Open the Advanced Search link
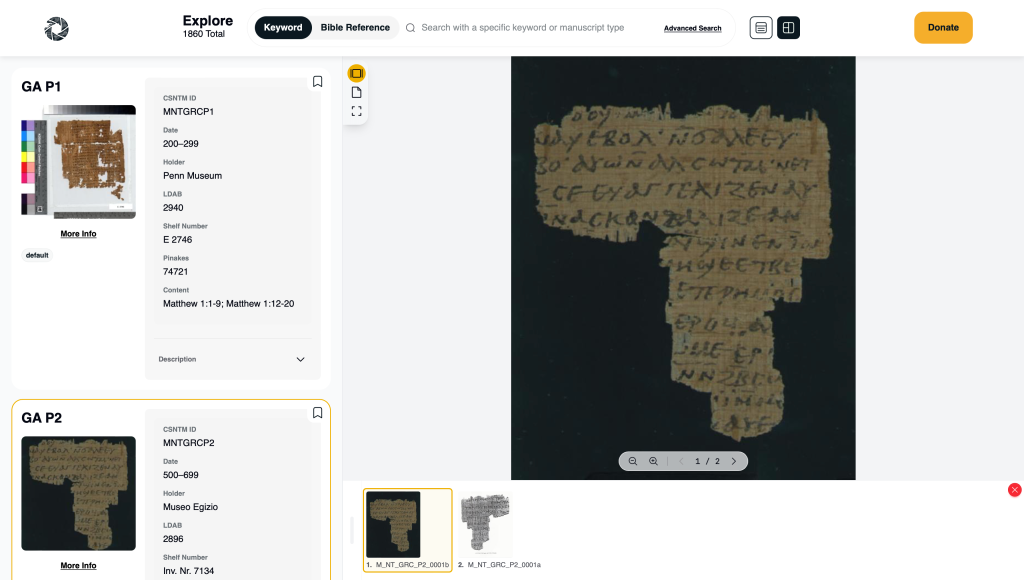1024x580 pixels. pyautogui.click(x=692, y=28)
